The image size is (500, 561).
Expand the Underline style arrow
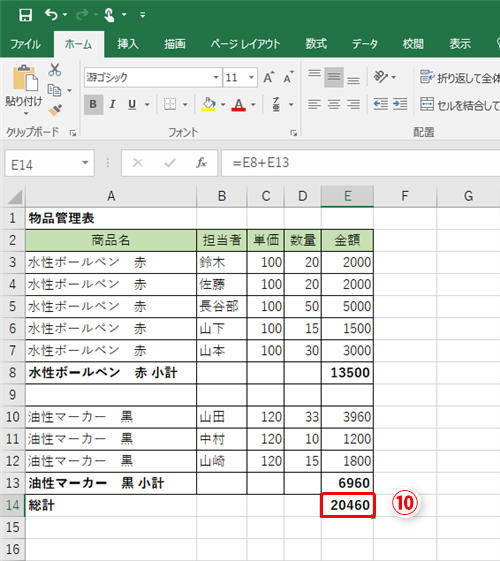point(147,105)
